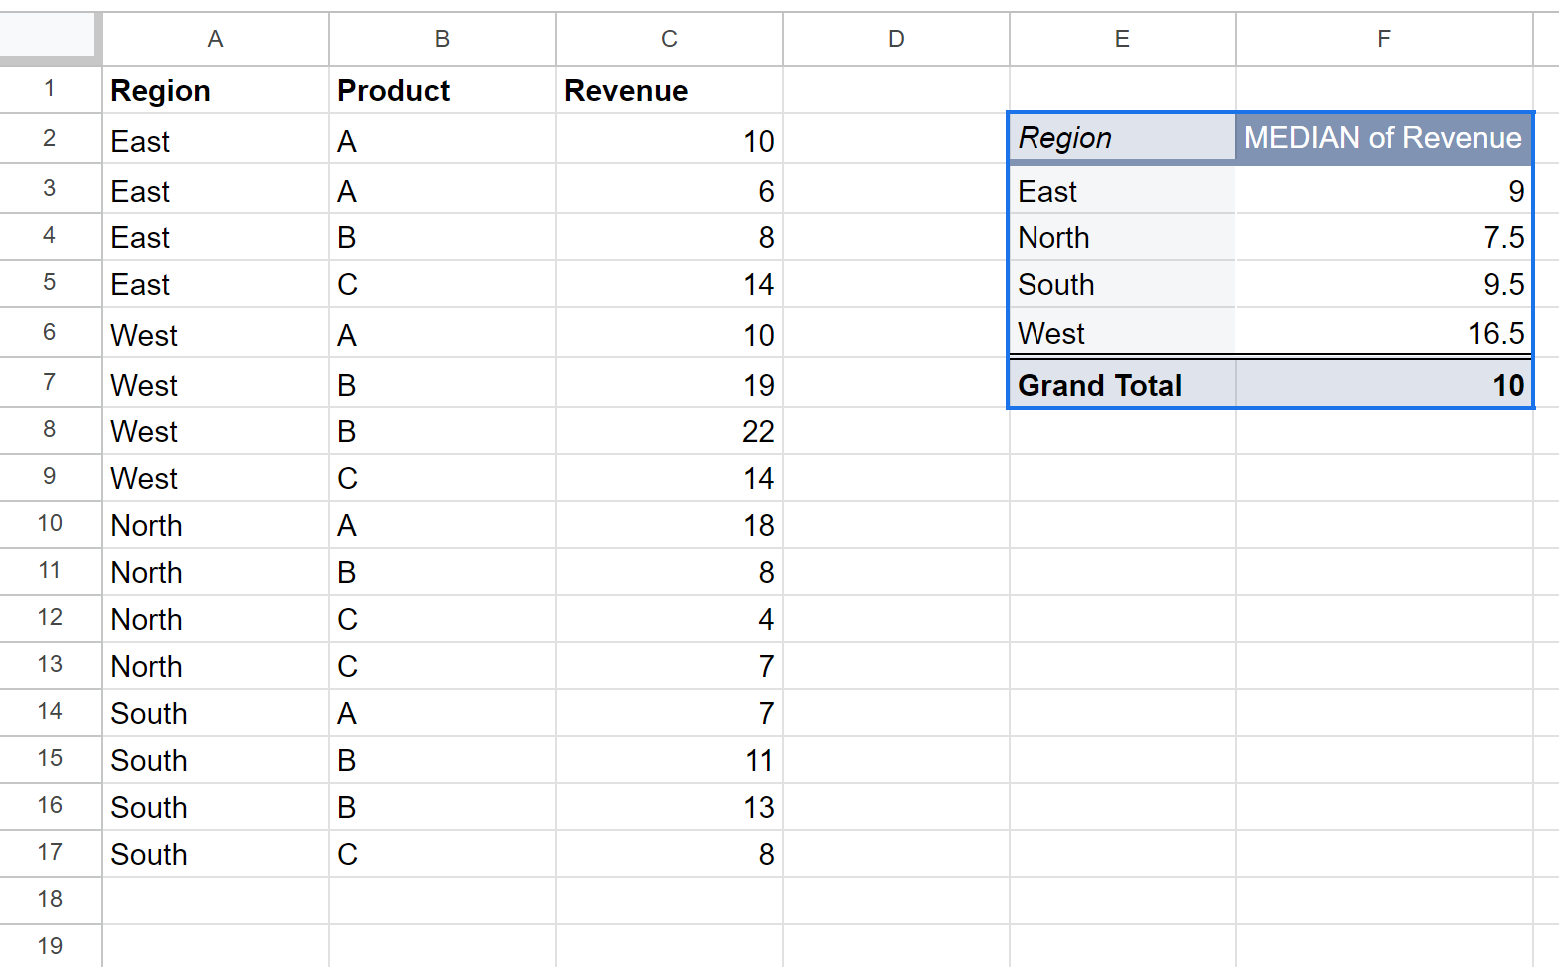Click the 'North' cell in row 10
The height and width of the screenshot is (967, 1559).
215,525
